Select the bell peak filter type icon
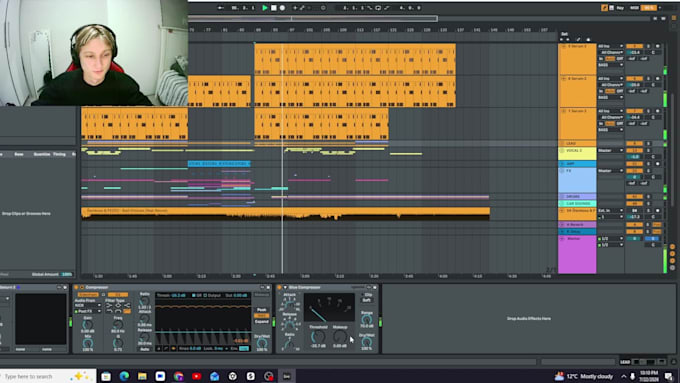This screenshot has height=383, width=680. [x=118, y=305]
